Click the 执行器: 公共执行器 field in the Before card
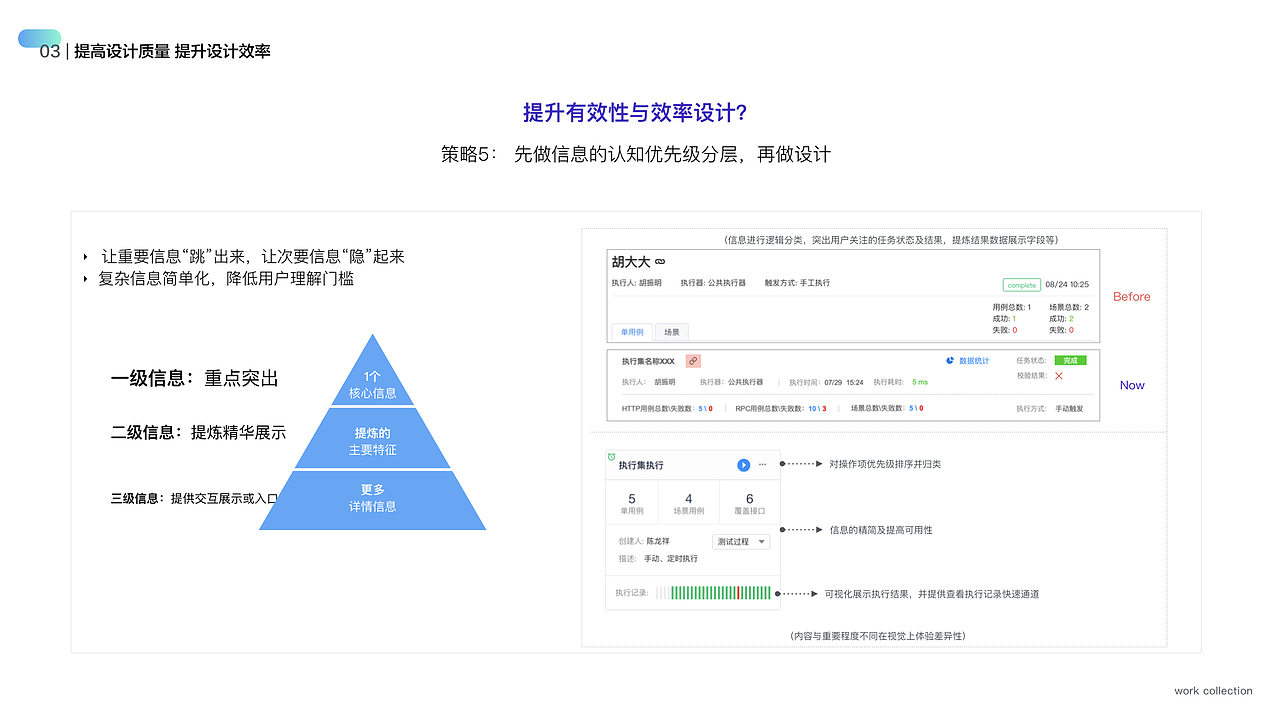Screen dimensions: 1280x720 click(713, 283)
